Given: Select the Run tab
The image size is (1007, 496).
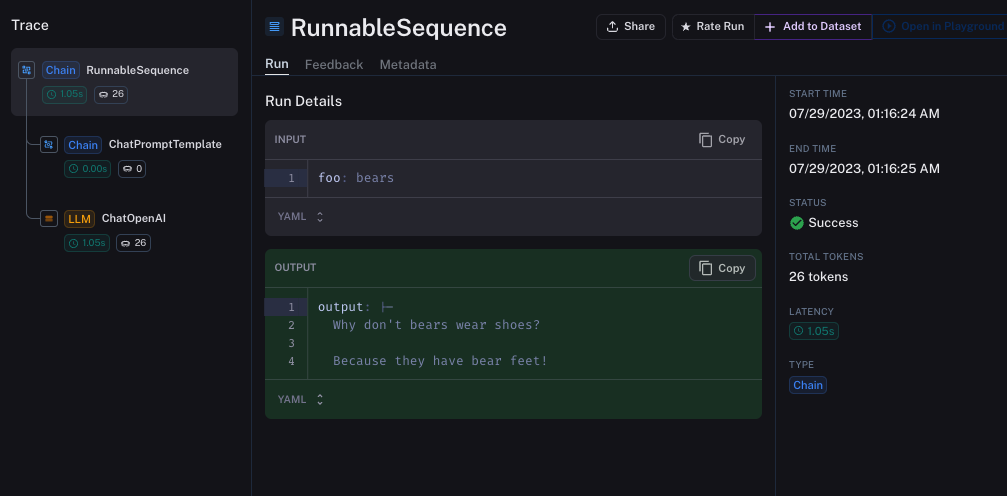Looking at the screenshot, I should click(x=276, y=65).
